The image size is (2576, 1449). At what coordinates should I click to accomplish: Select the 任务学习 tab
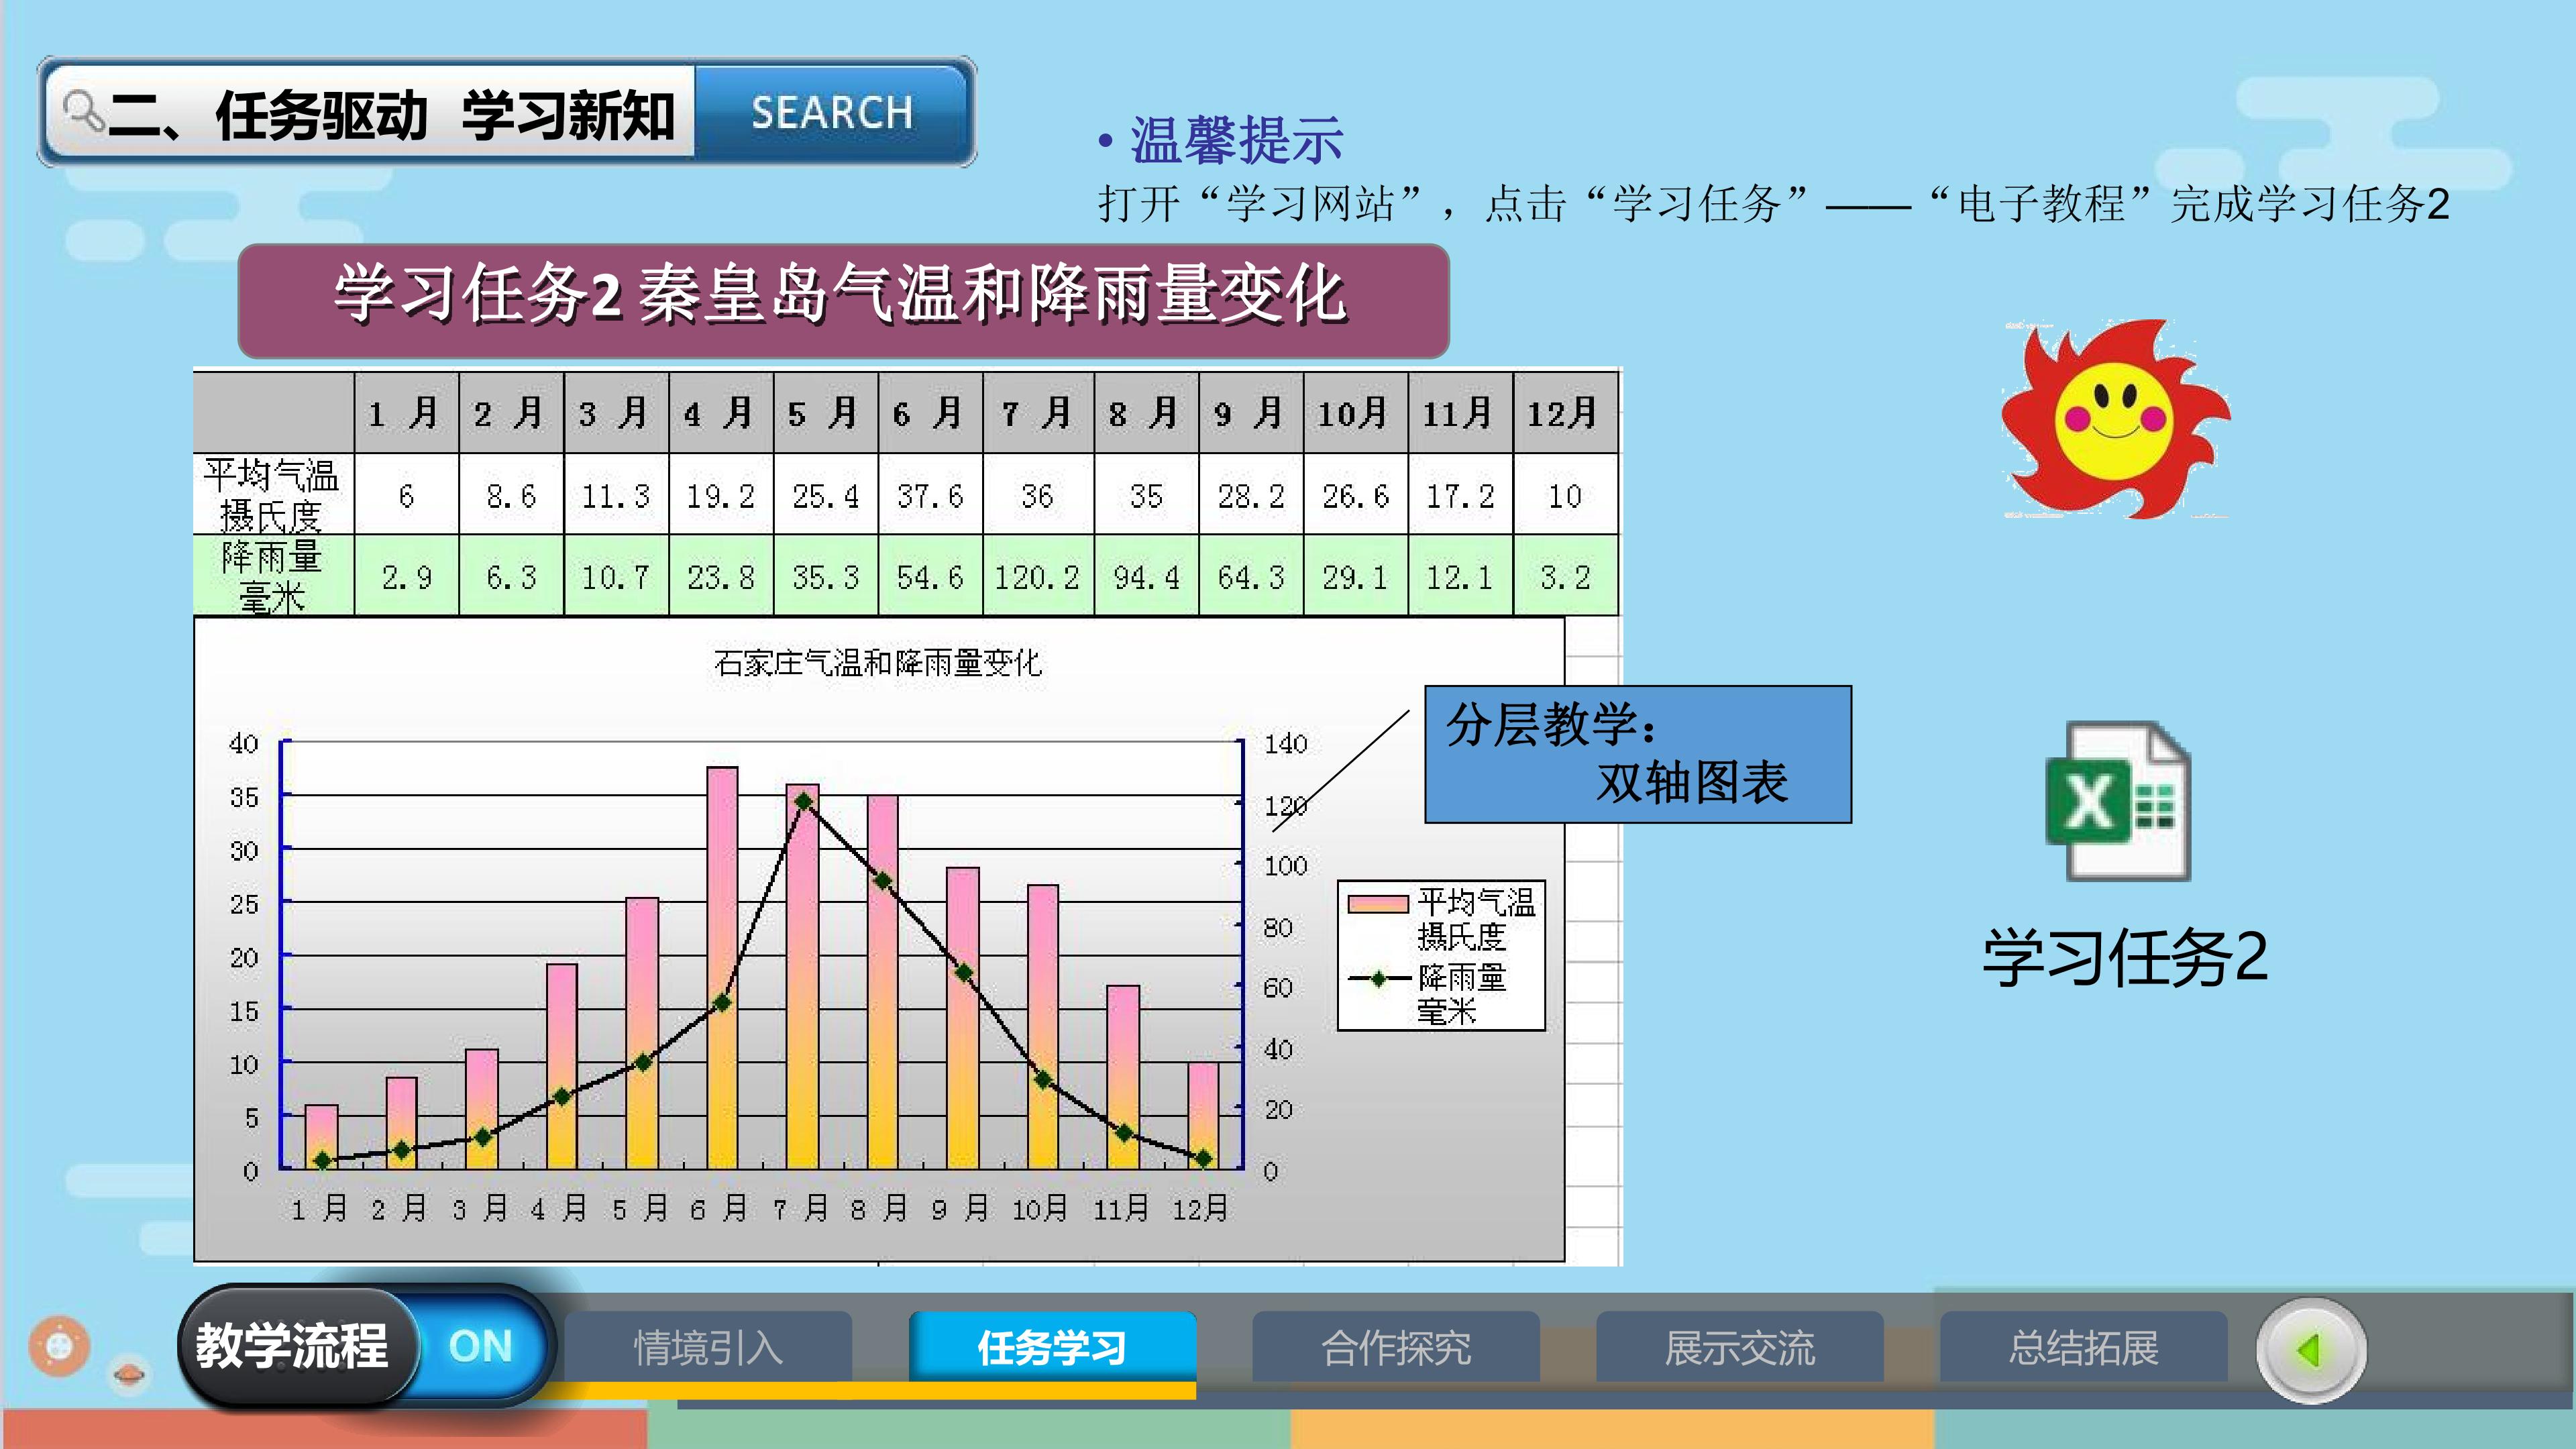point(1052,1347)
